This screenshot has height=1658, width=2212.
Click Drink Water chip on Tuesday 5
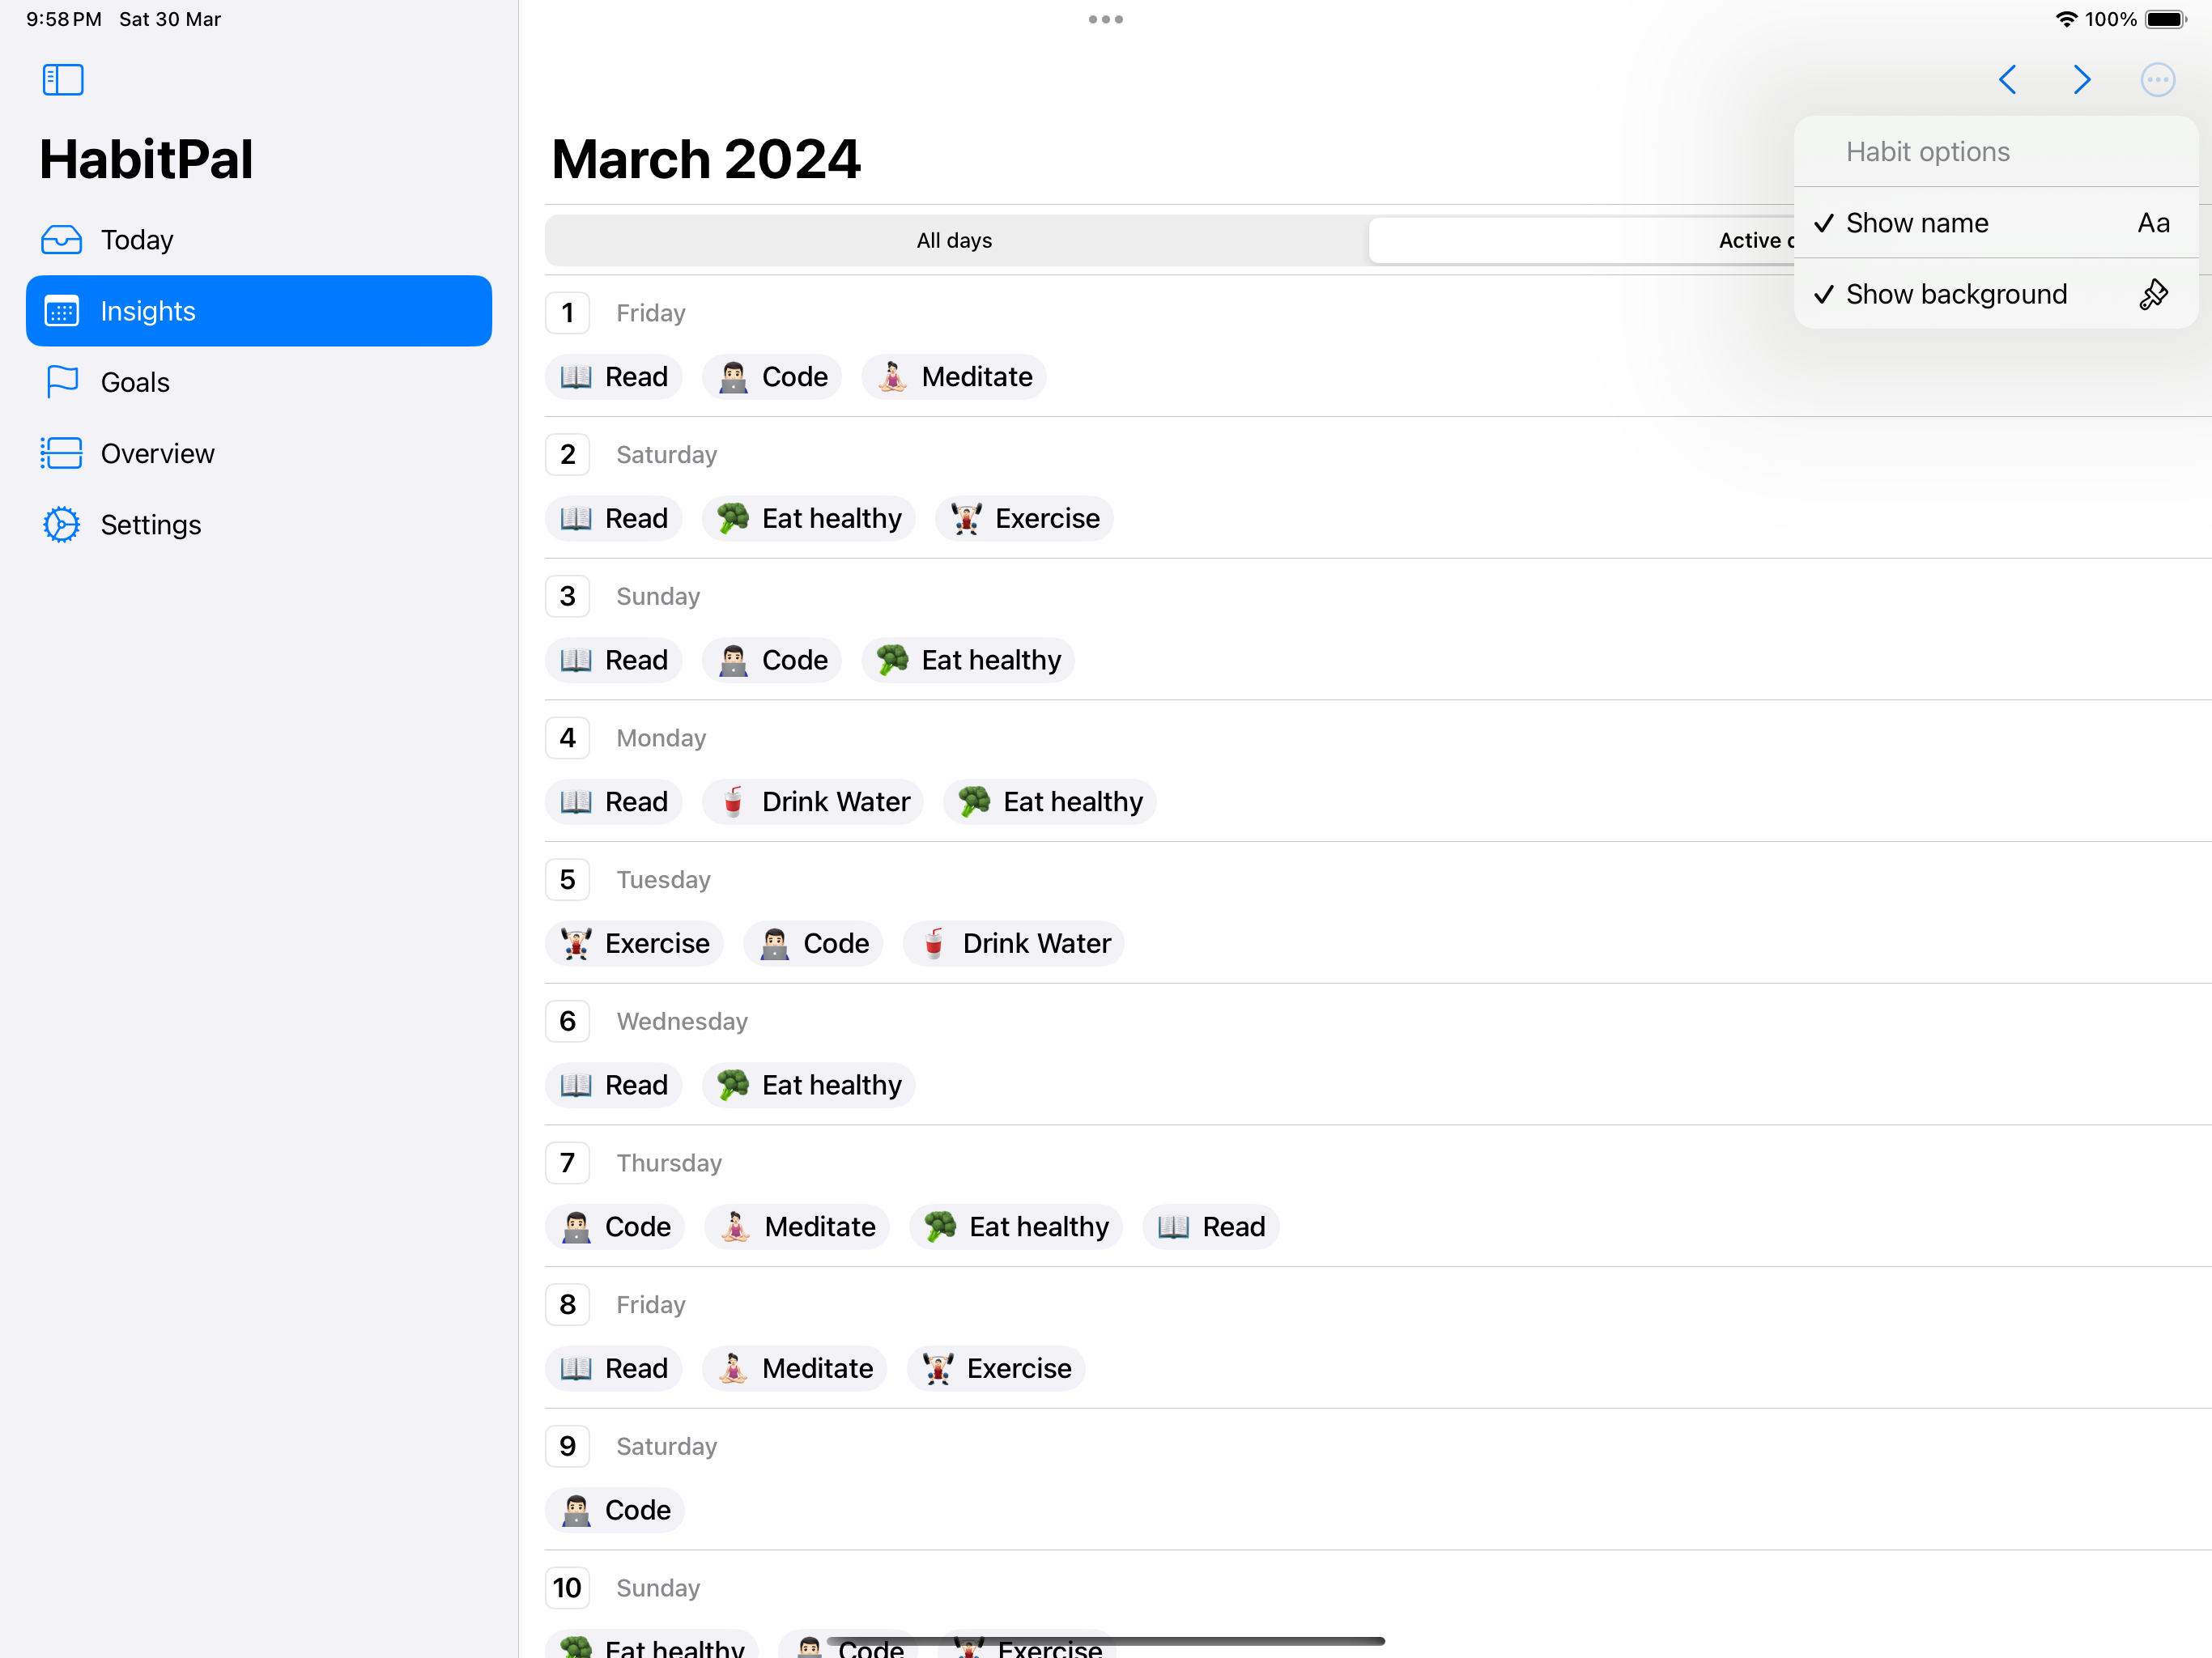coord(1014,944)
